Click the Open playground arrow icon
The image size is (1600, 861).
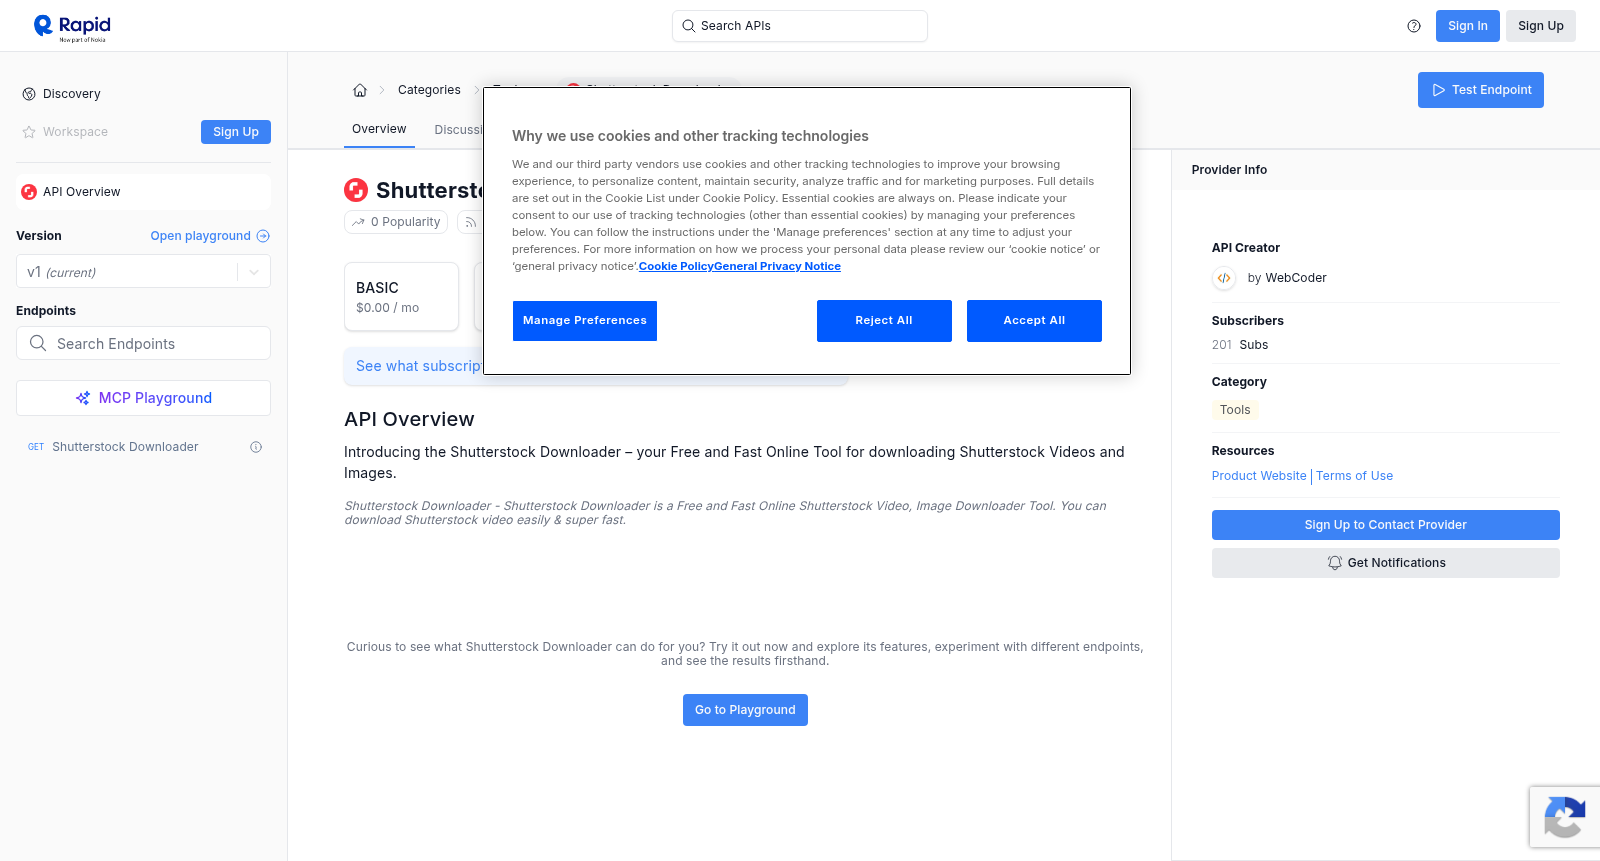point(263,236)
